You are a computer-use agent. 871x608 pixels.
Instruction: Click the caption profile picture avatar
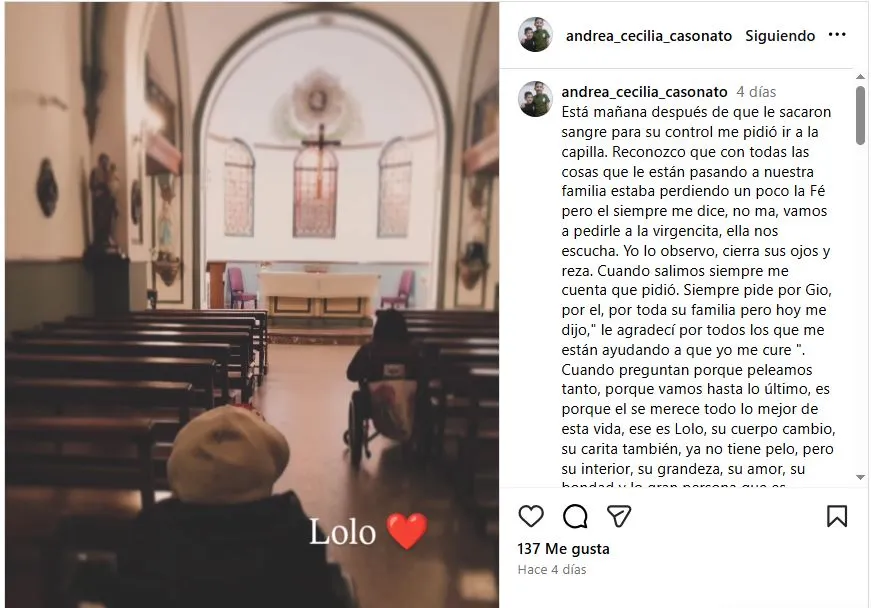click(x=535, y=99)
